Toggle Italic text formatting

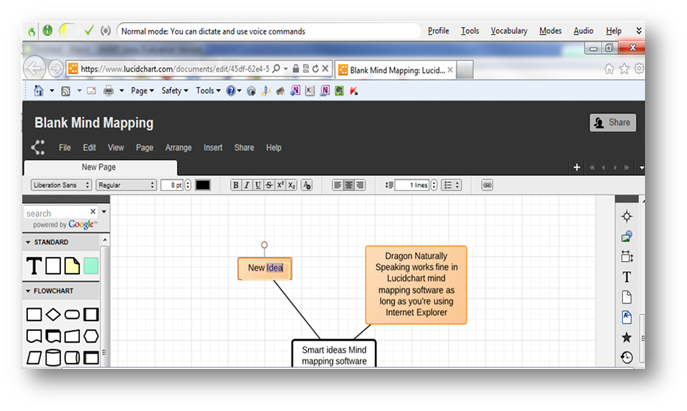click(x=247, y=185)
